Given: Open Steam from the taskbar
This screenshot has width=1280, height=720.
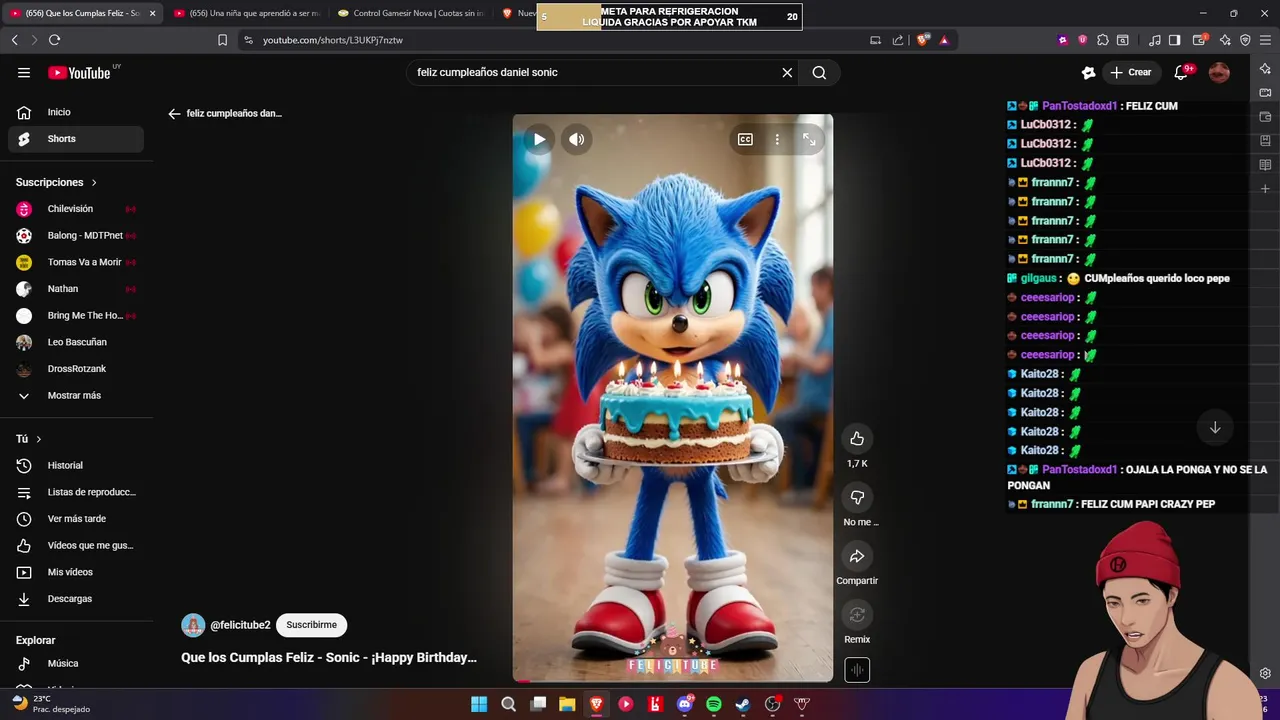Looking at the screenshot, I should [743, 704].
